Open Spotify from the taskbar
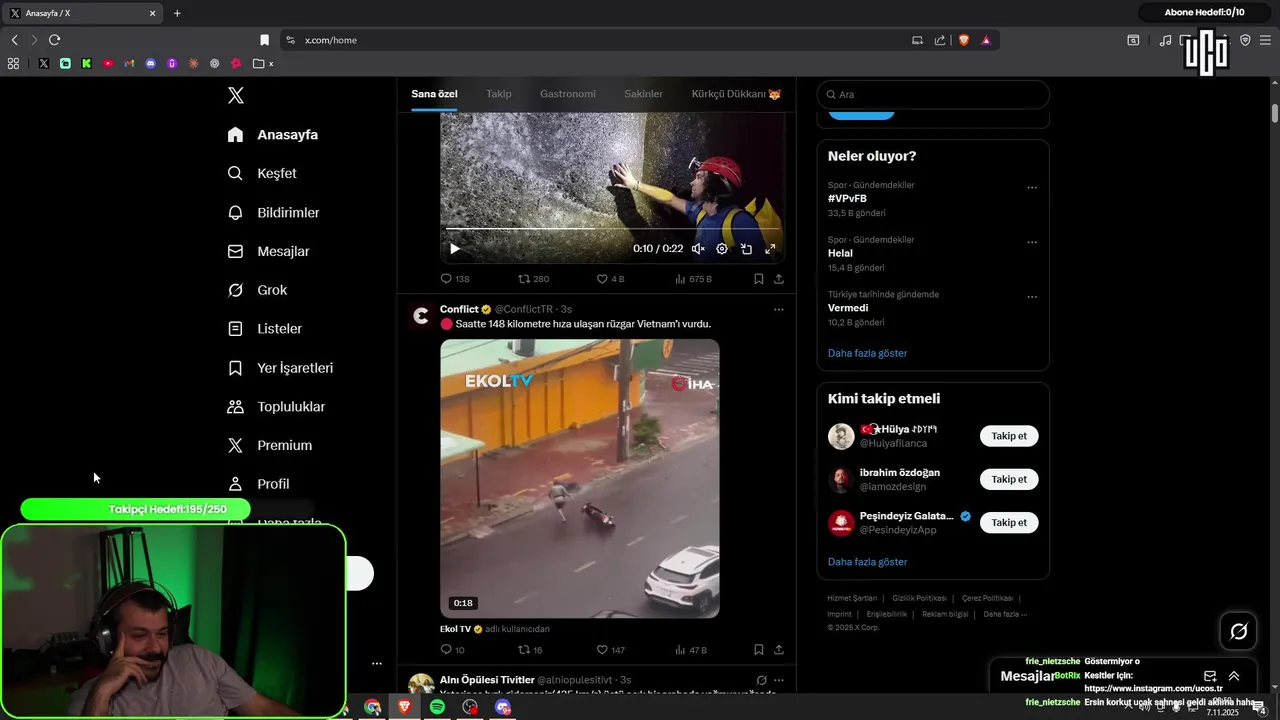The width and height of the screenshot is (1280, 720). click(437, 707)
